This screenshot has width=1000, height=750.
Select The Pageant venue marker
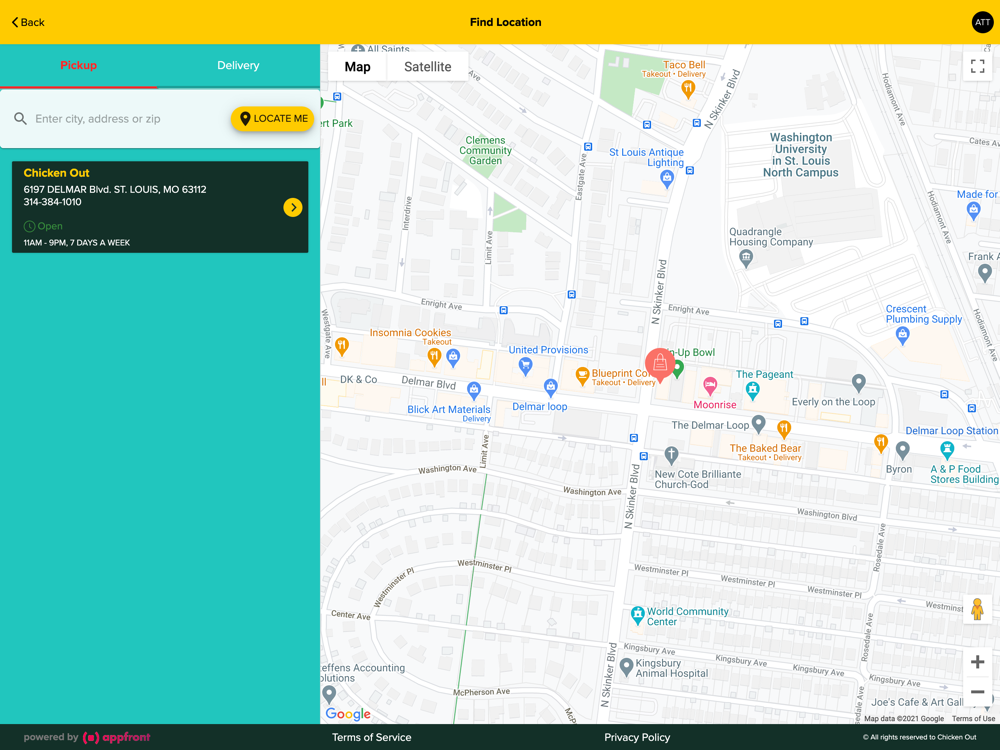(x=753, y=390)
